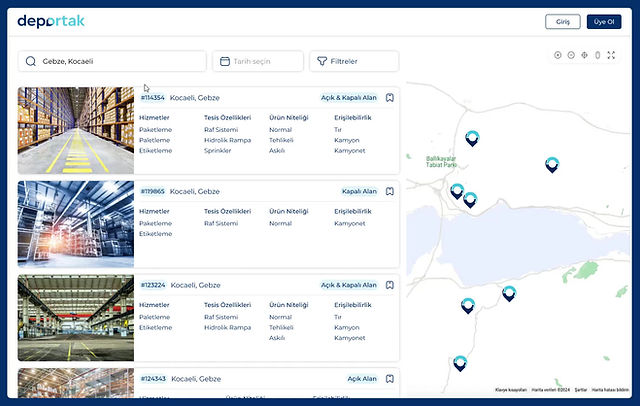This screenshot has height=406, width=640.
Task: Open warehouse photo of listing #123224
Action: (x=76, y=318)
